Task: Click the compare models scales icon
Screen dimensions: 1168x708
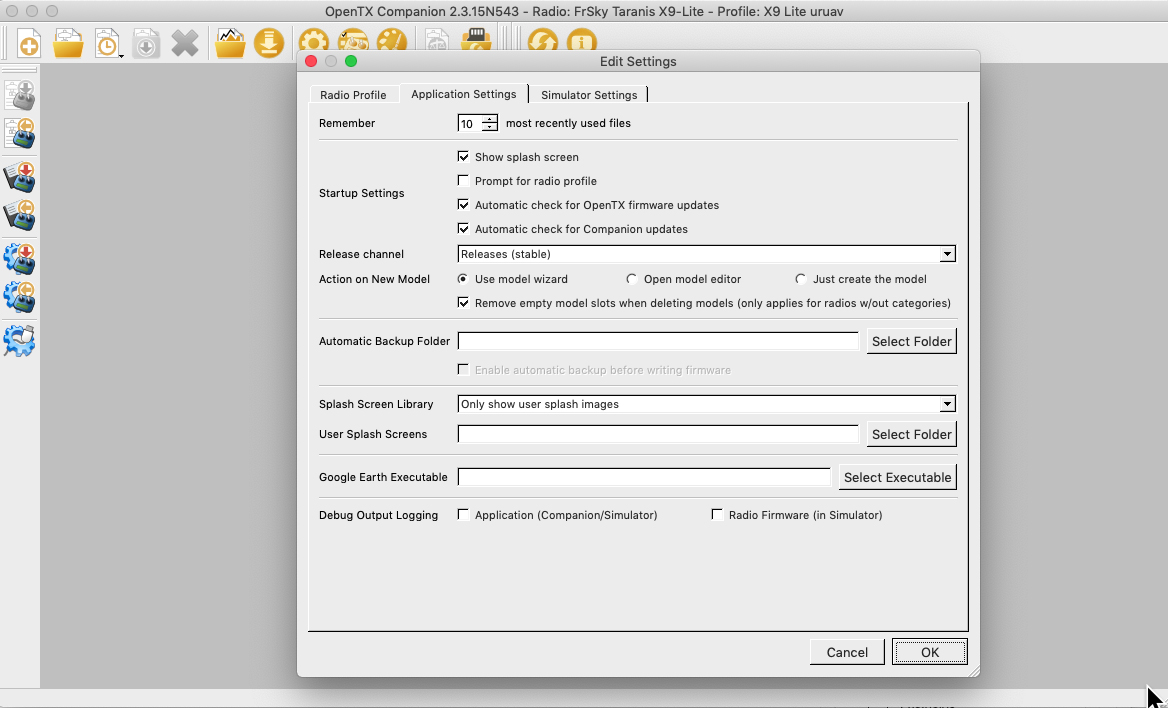Action: [437, 41]
